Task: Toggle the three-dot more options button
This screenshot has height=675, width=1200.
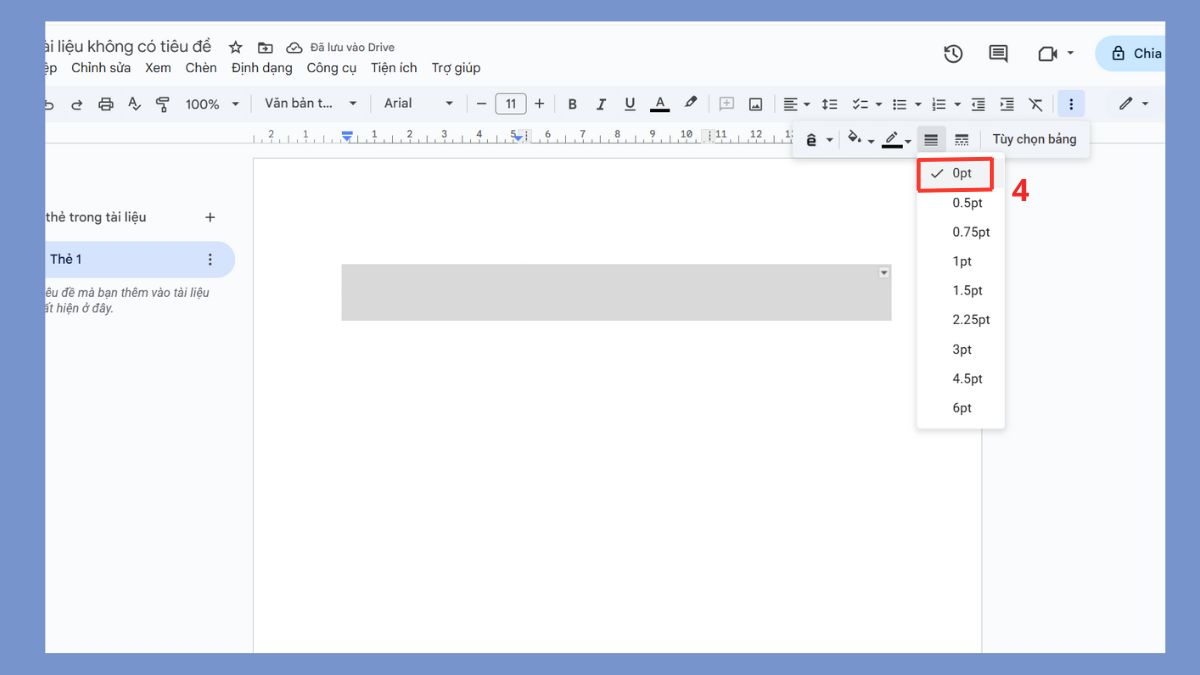Action: tap(1071, 104)
